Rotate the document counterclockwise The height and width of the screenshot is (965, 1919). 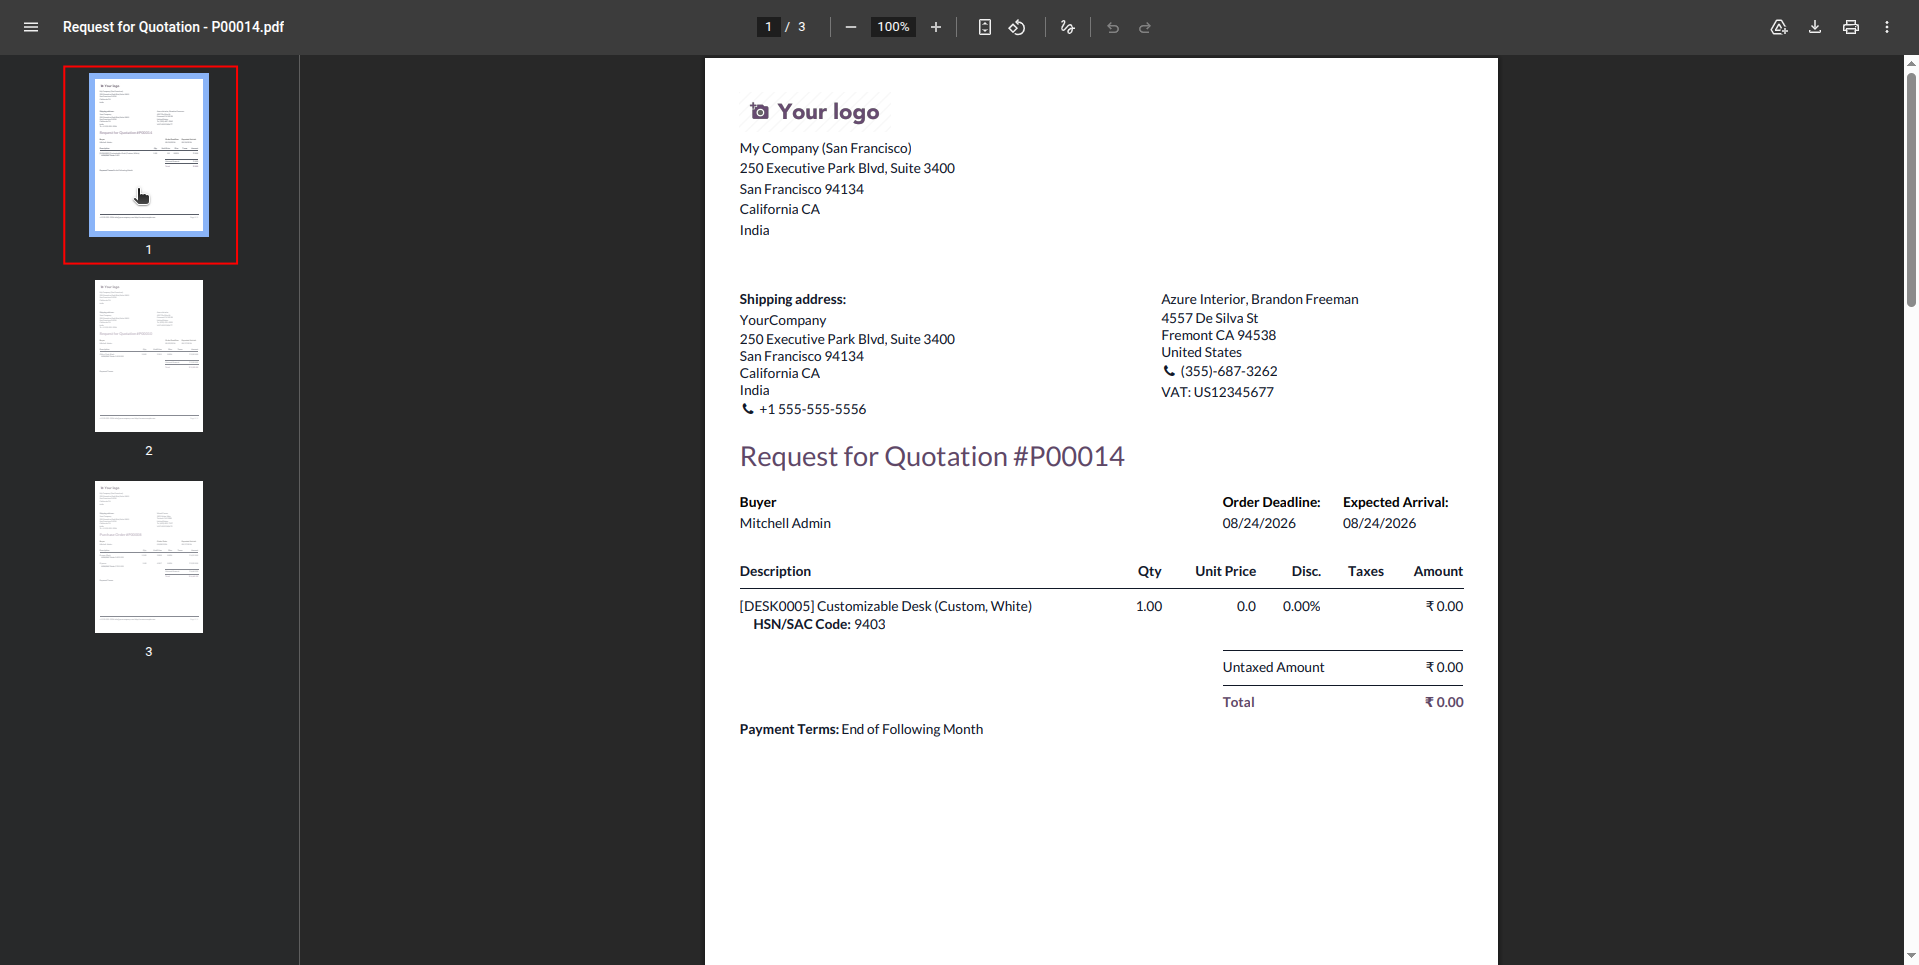tap(1017, 27)
